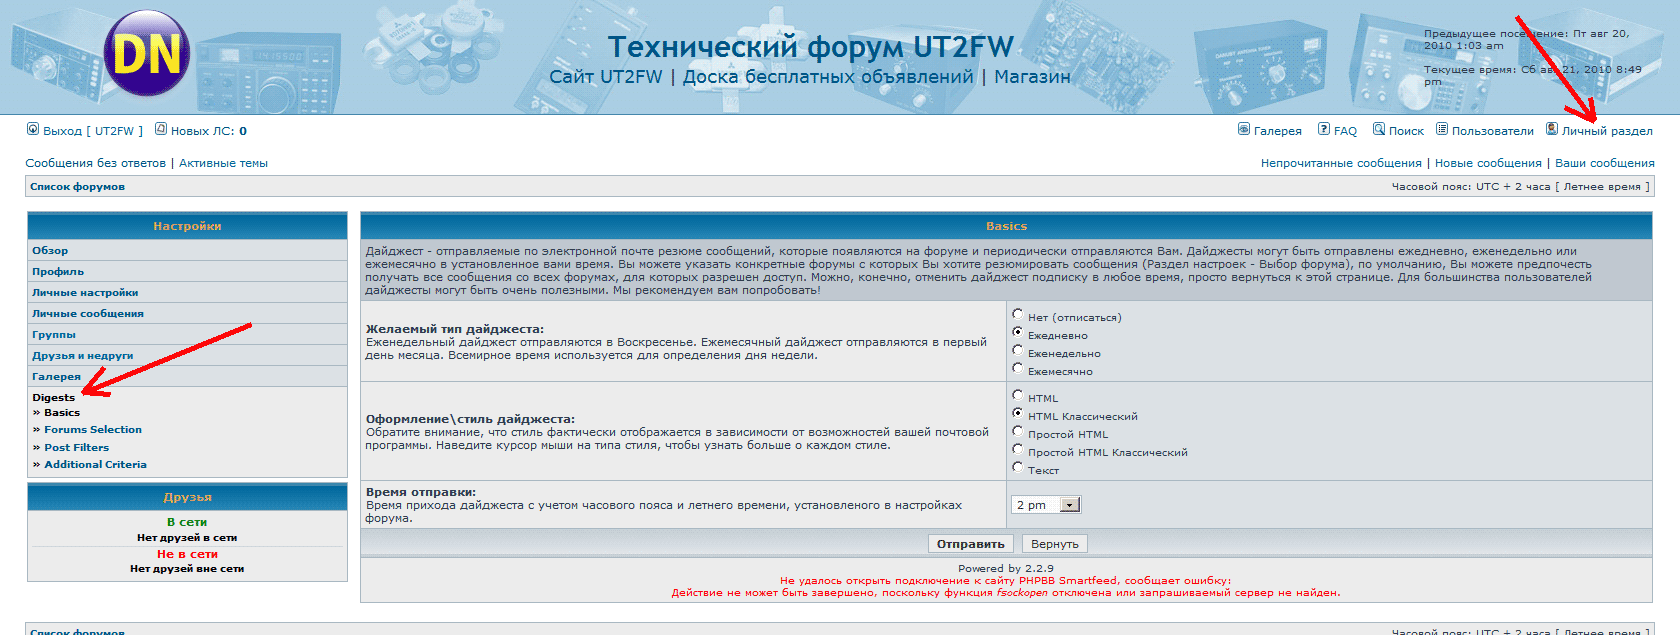This screenshot has height=635, width=1680.
Task: Open Доска бесплатных объявлений header link
Action: pos(828,77)
